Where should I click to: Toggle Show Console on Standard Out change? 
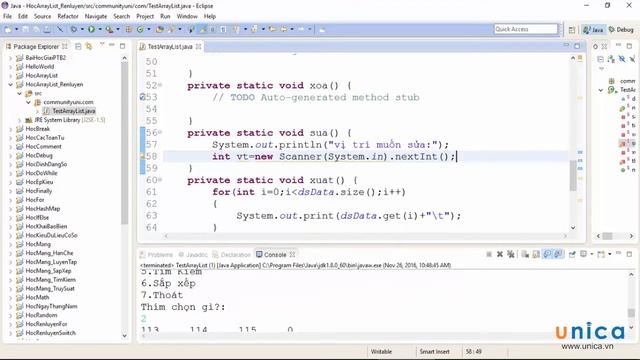(x=547, y=254)
